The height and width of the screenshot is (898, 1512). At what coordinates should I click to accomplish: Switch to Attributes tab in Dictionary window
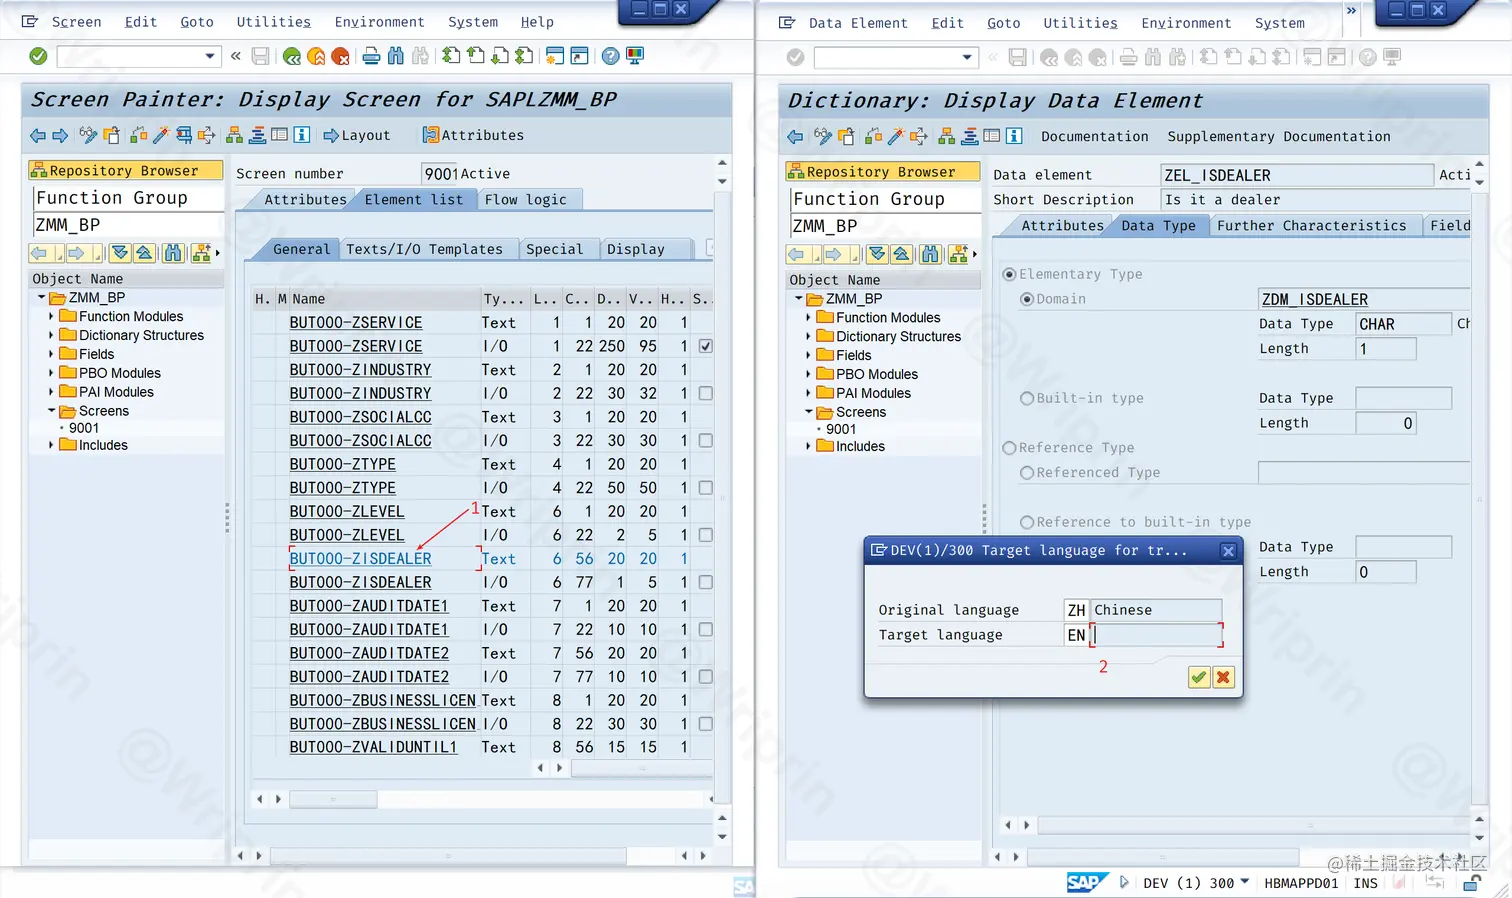coord(1062,226)
